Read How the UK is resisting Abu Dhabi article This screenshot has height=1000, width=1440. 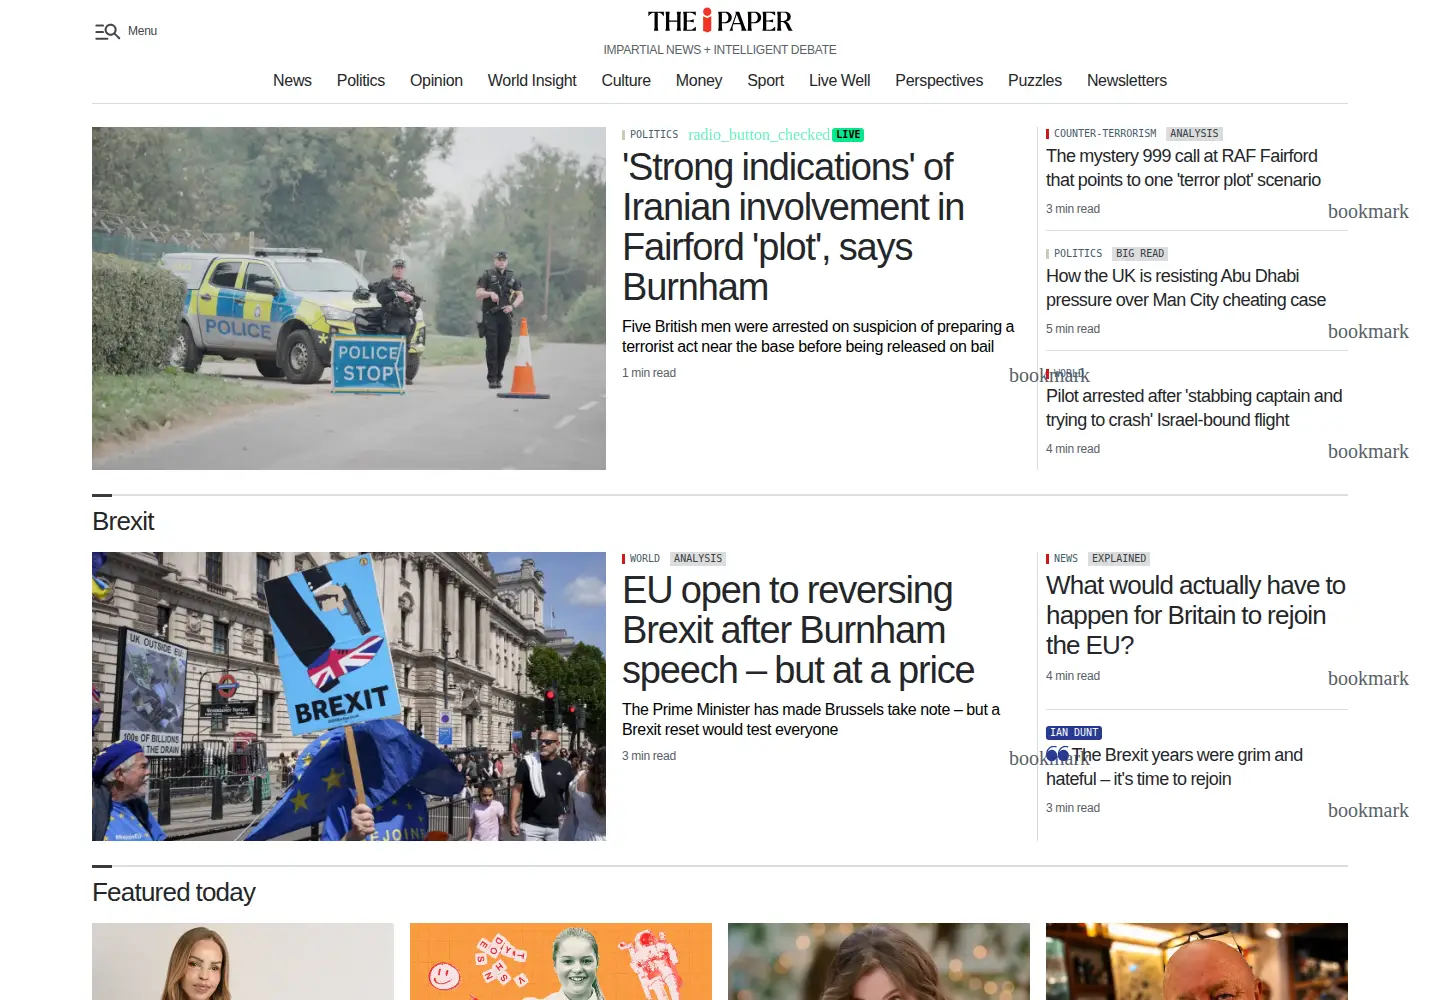click(1186, 288)
